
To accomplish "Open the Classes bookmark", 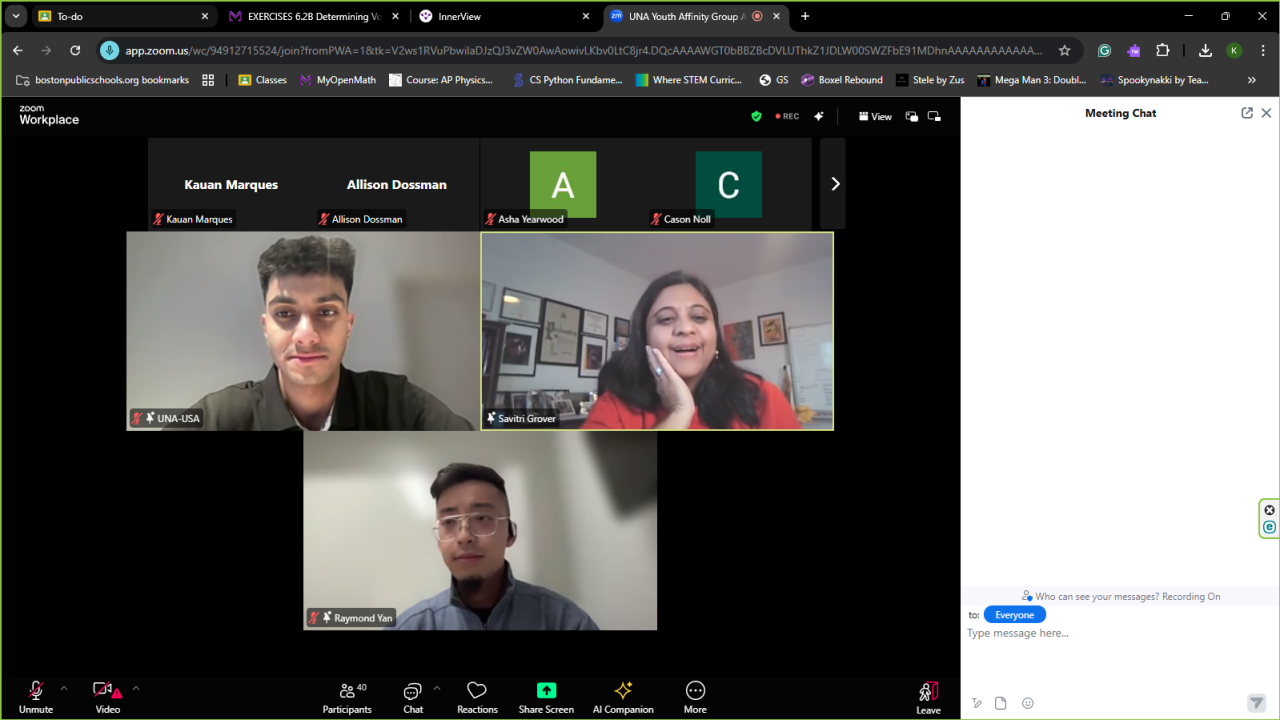I will click(x=262, y=80).
